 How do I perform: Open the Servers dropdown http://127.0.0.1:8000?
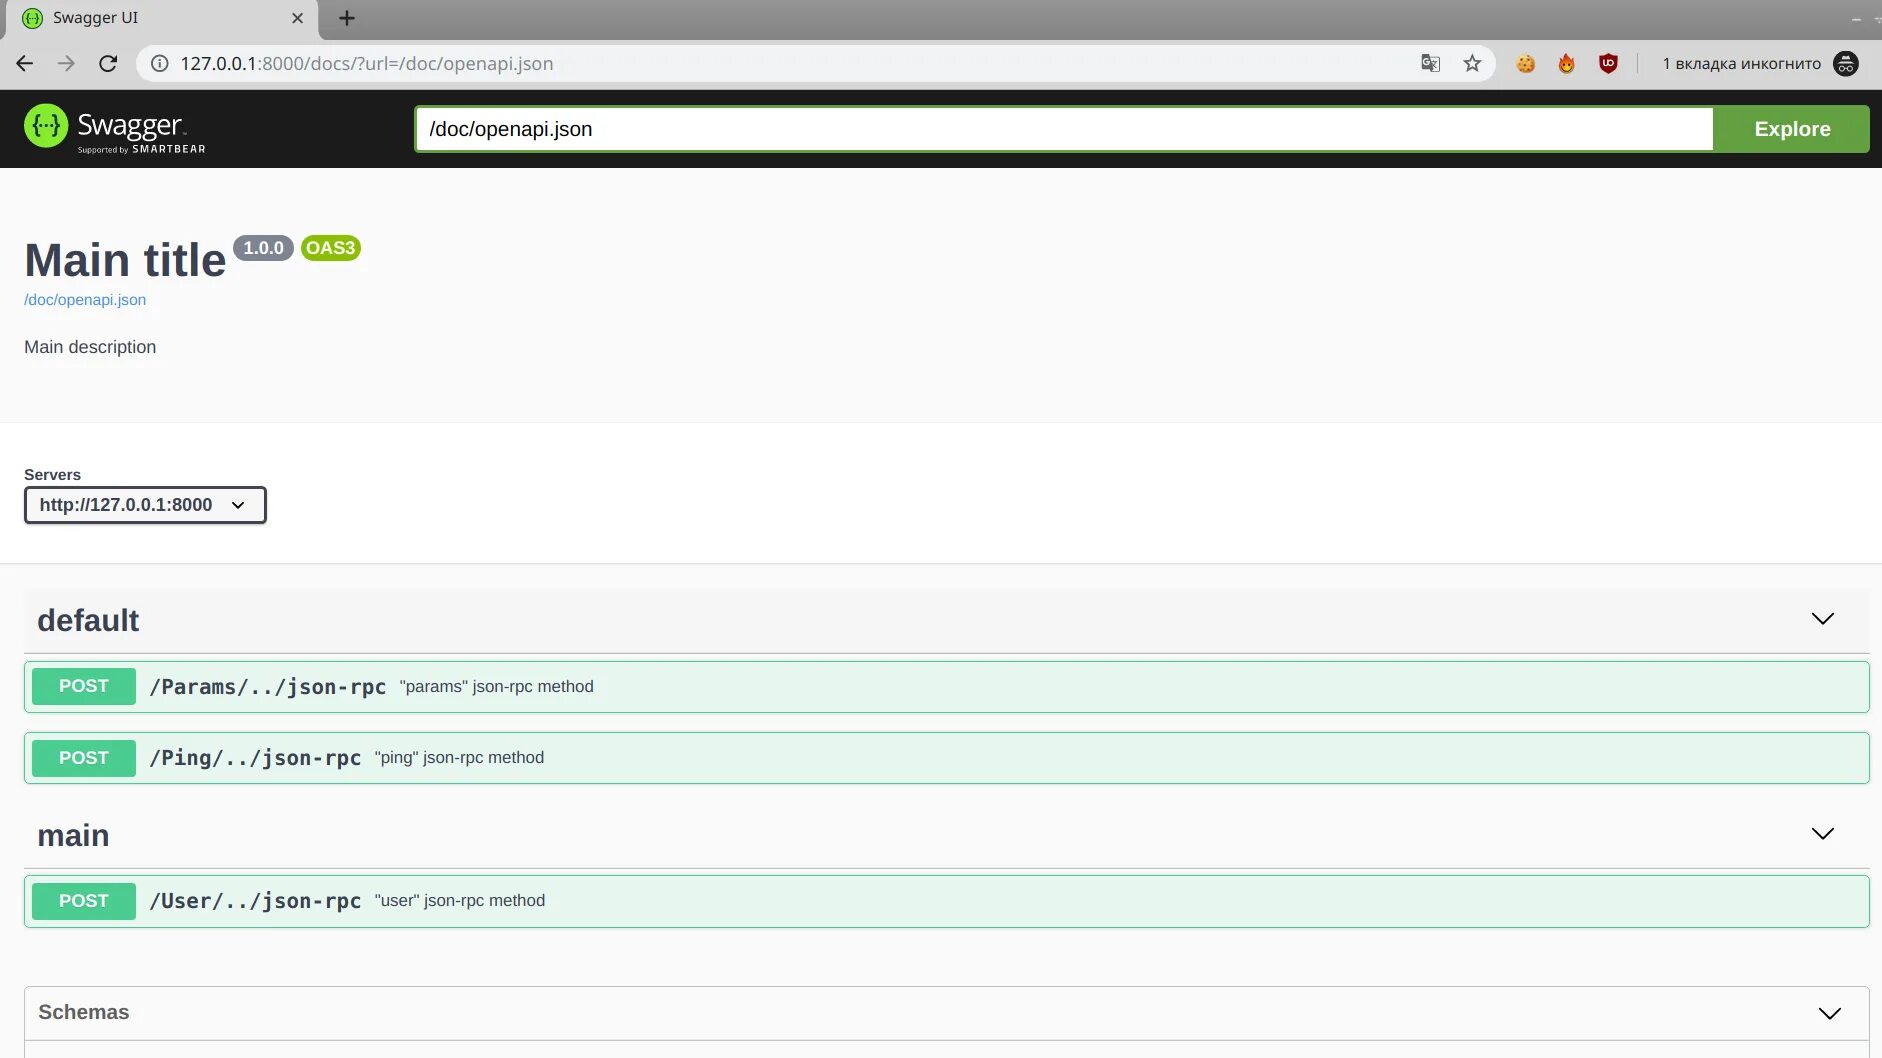[145, 505]
